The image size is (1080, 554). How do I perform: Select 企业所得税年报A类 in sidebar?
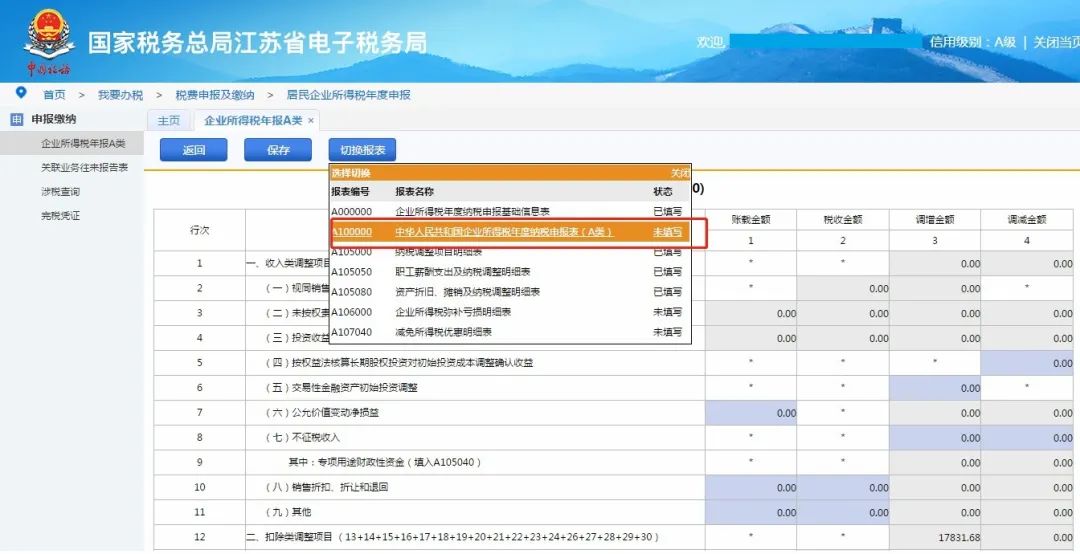click(x=83, y=143)
